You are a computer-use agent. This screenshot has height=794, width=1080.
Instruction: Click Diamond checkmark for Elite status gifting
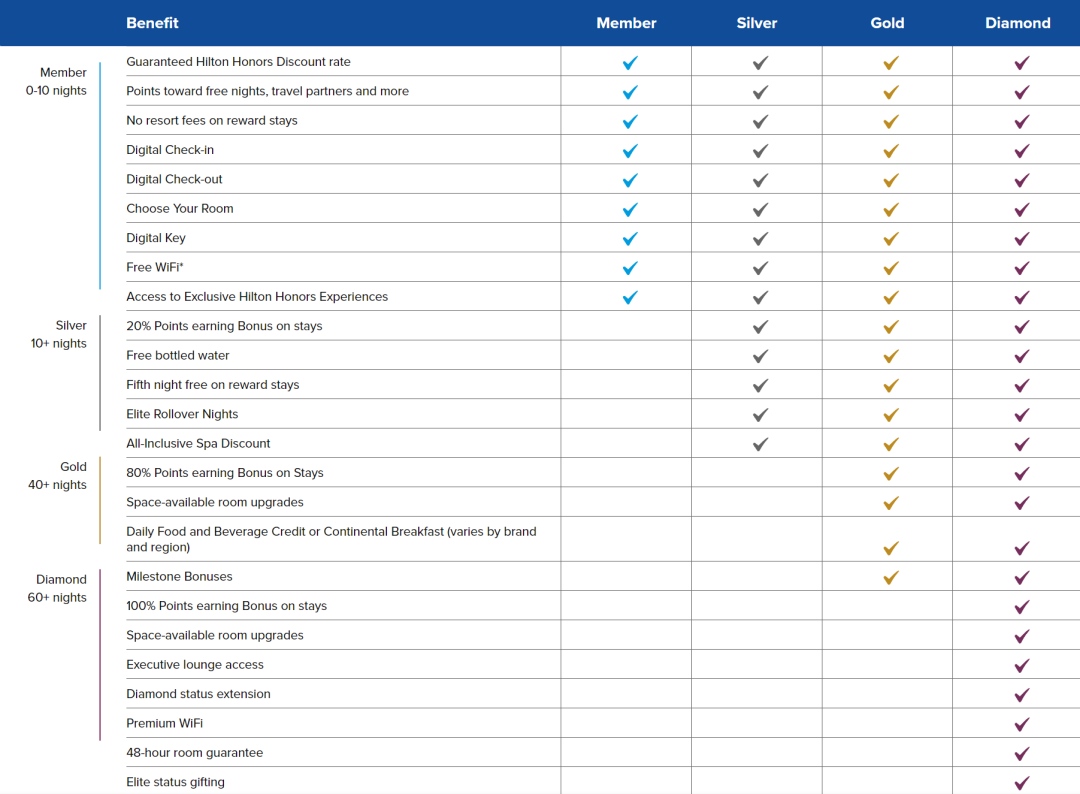click(x=1022, y=783)
